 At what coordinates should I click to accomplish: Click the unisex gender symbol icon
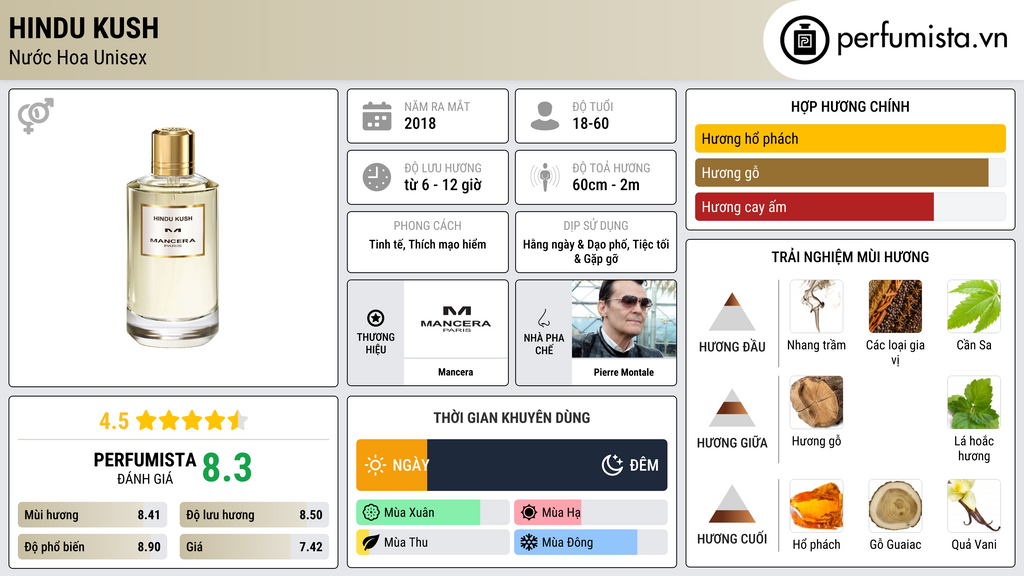pos(36,116)
